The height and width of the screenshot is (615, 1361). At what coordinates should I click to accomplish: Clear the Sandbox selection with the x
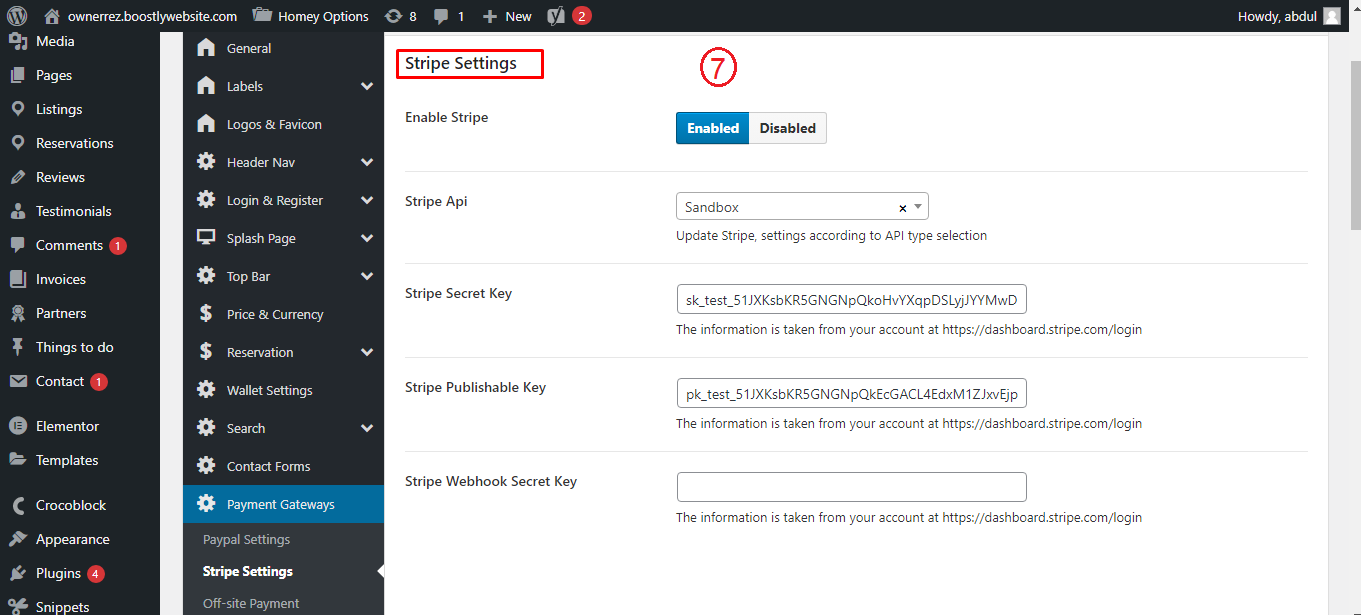[x=902, y=208]
